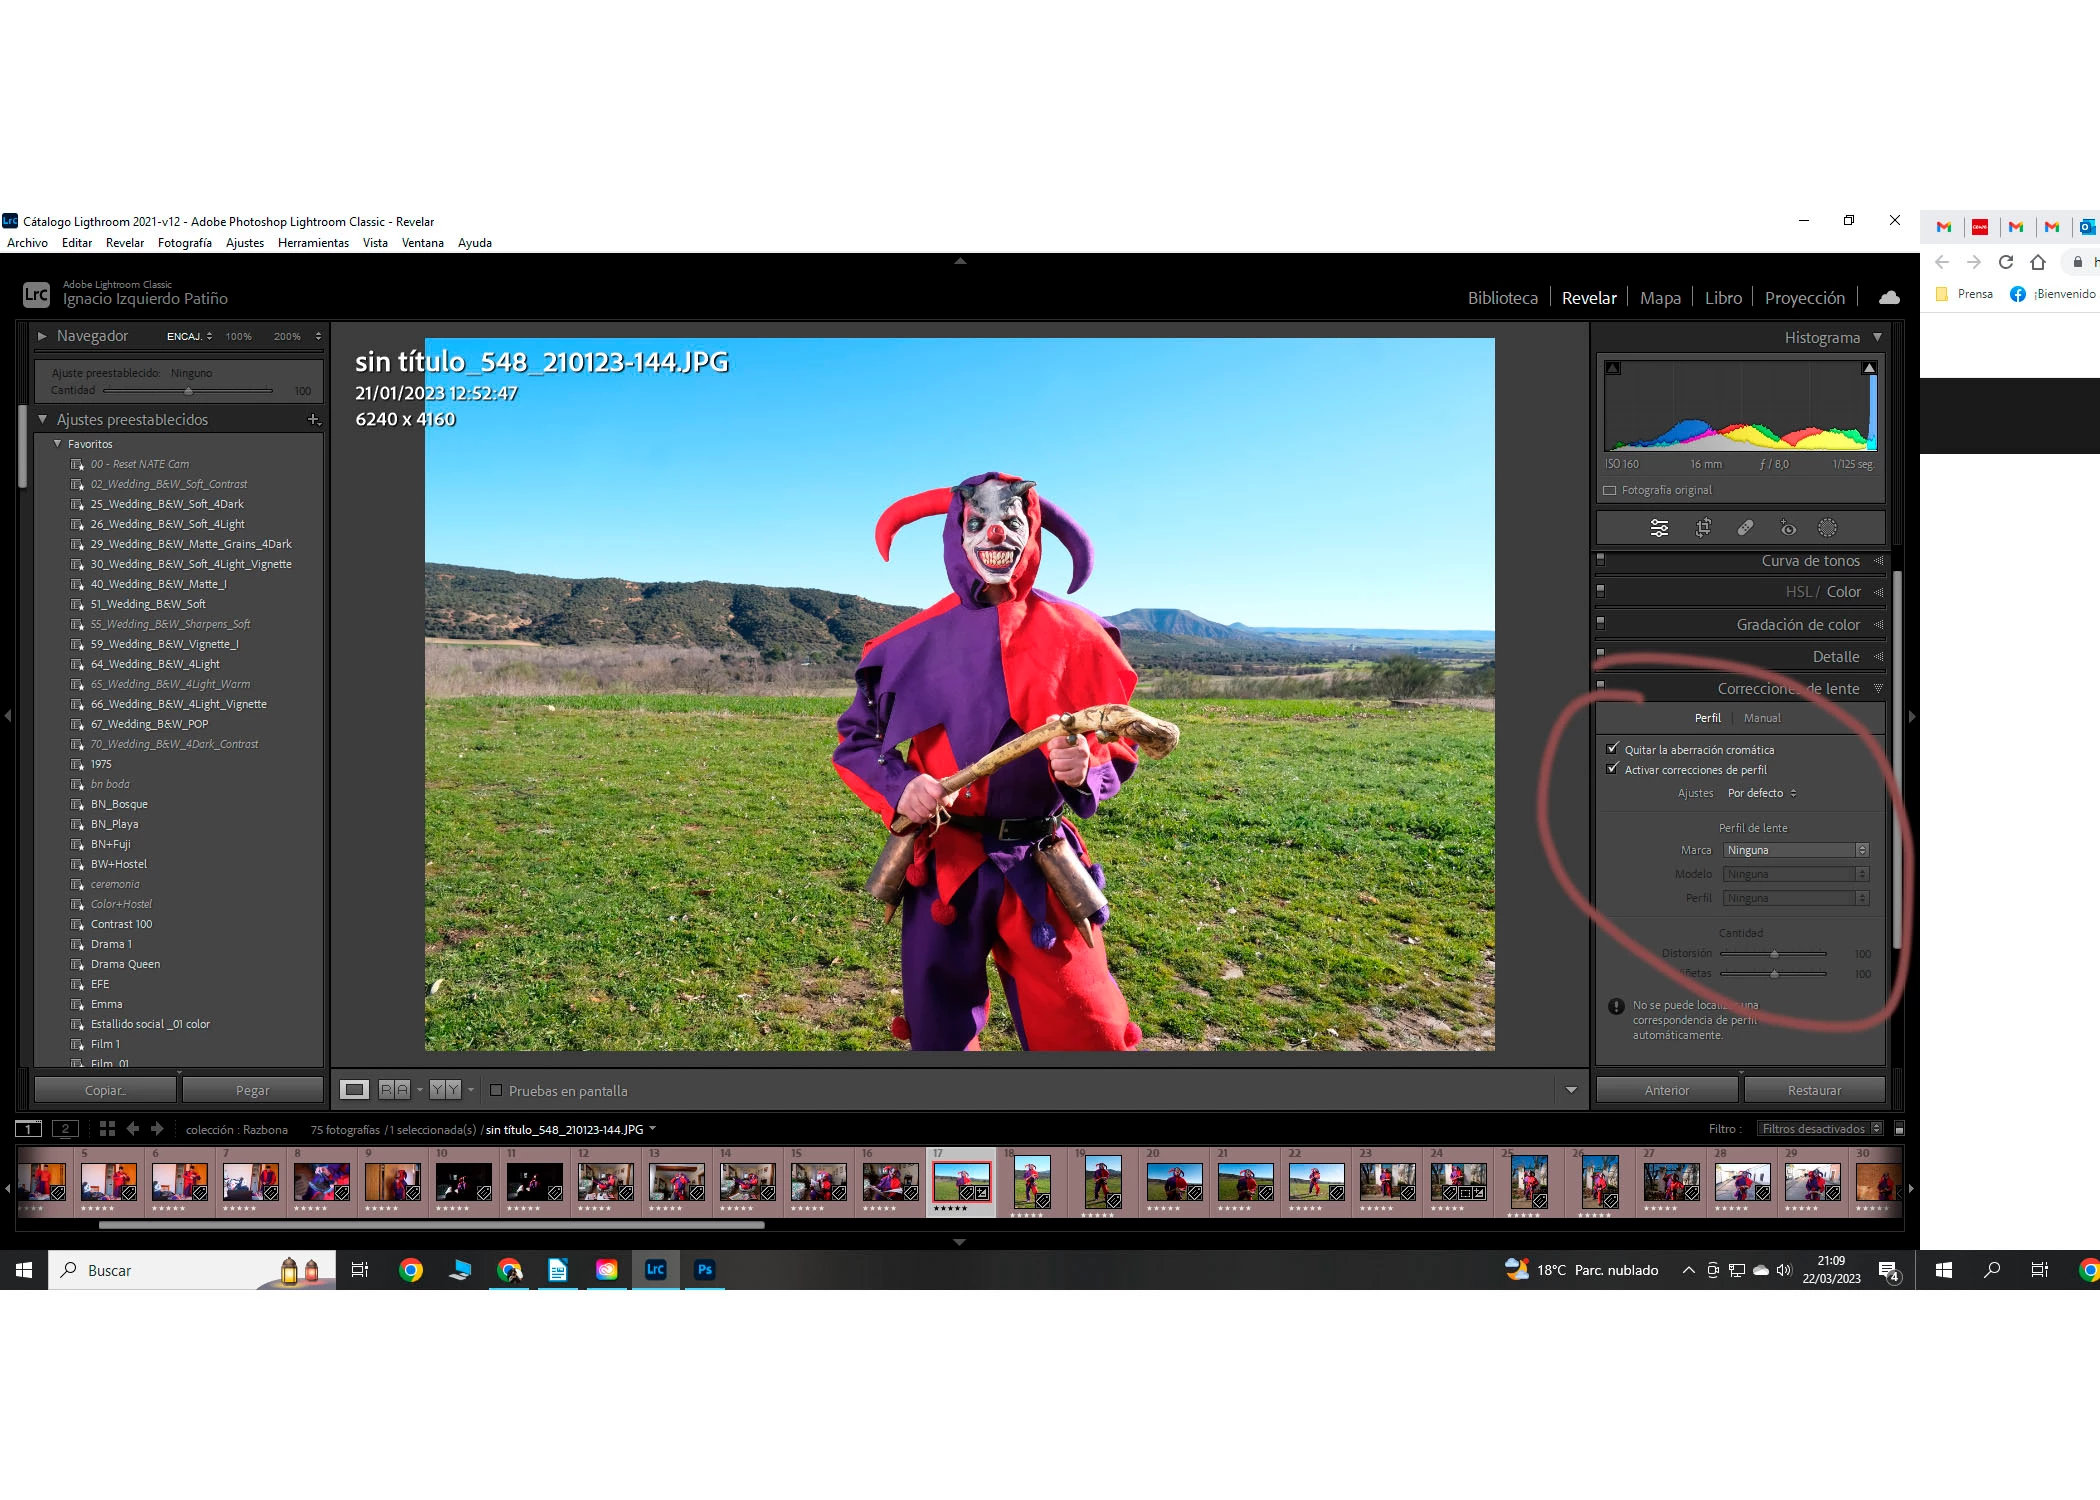
Task: Select the Healing bandage tool
Action: [x=1745, y=528]
